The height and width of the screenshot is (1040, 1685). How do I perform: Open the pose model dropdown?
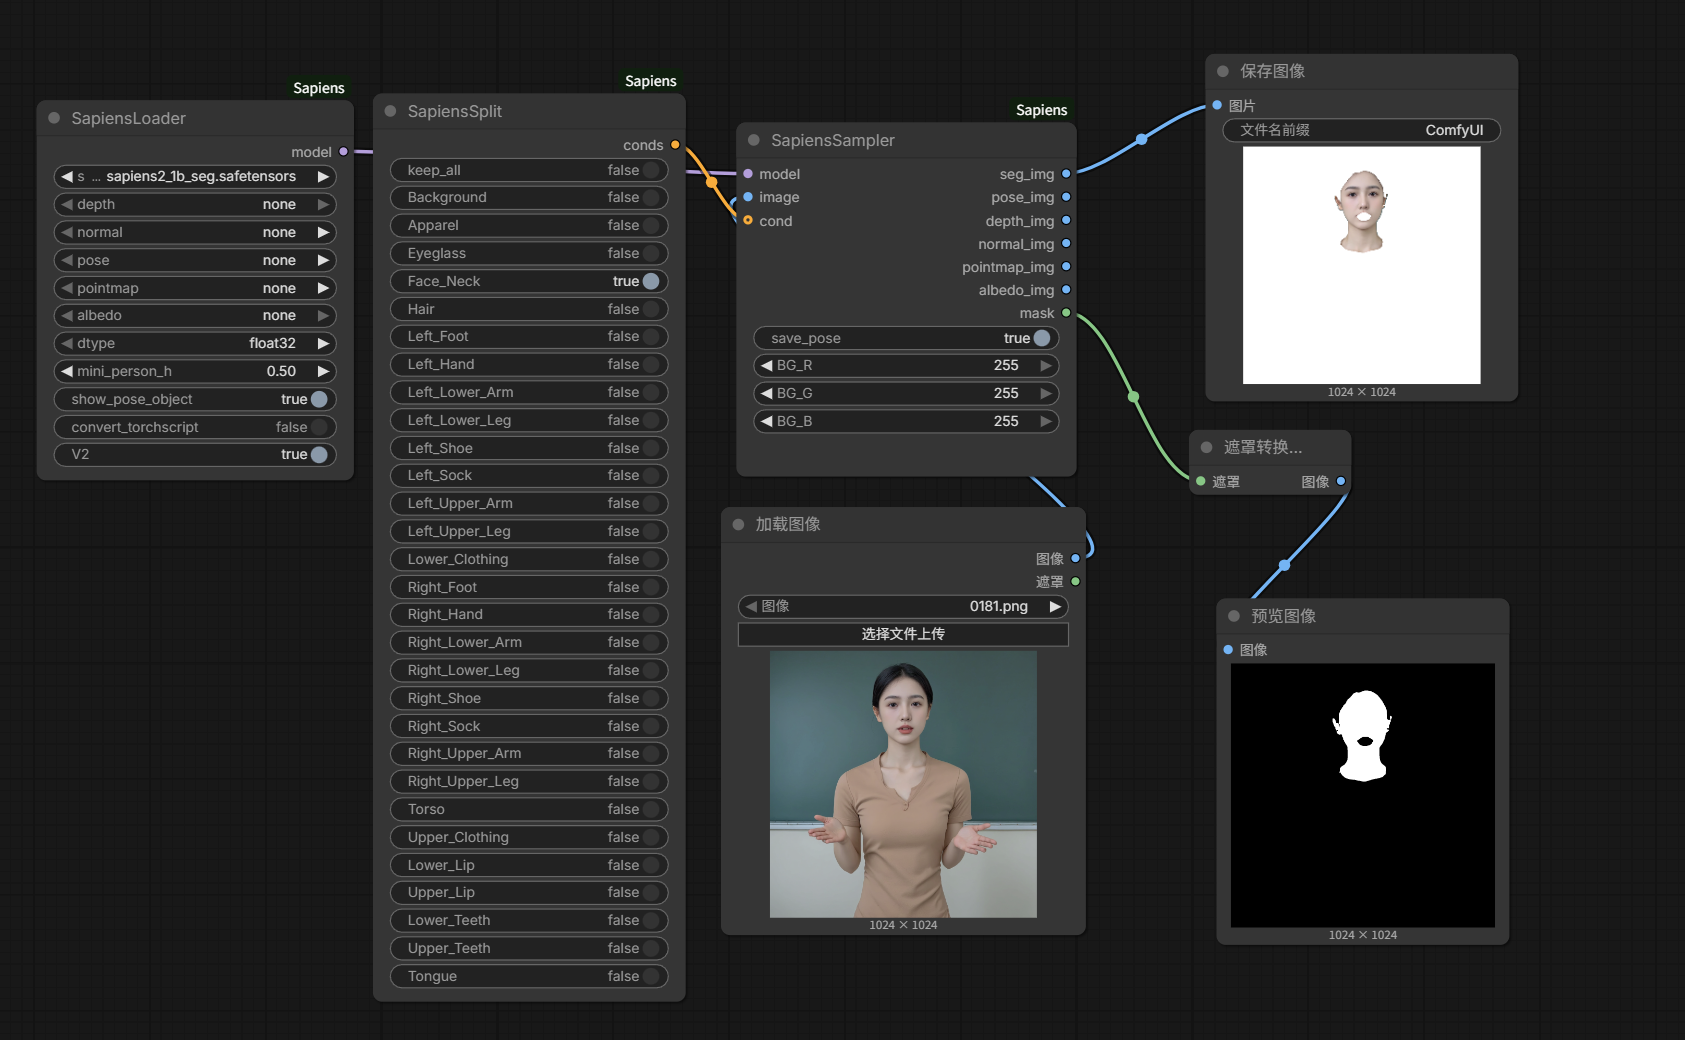(195, 260)
